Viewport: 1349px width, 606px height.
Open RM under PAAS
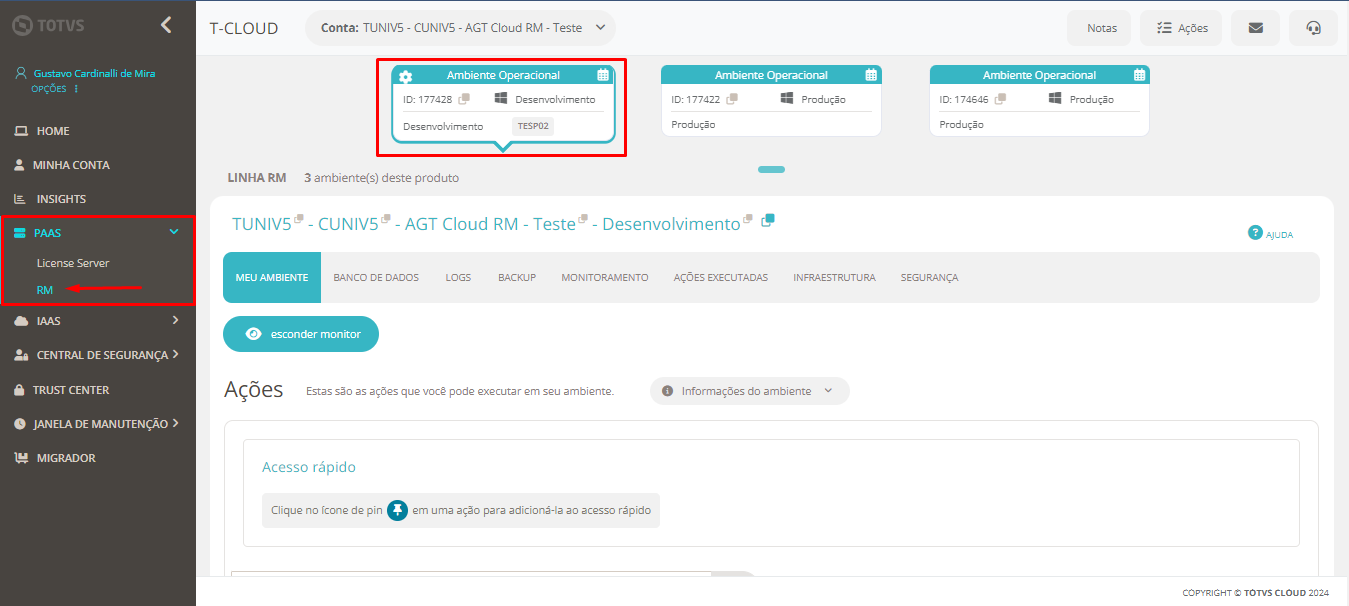click(x=44, y=290)
